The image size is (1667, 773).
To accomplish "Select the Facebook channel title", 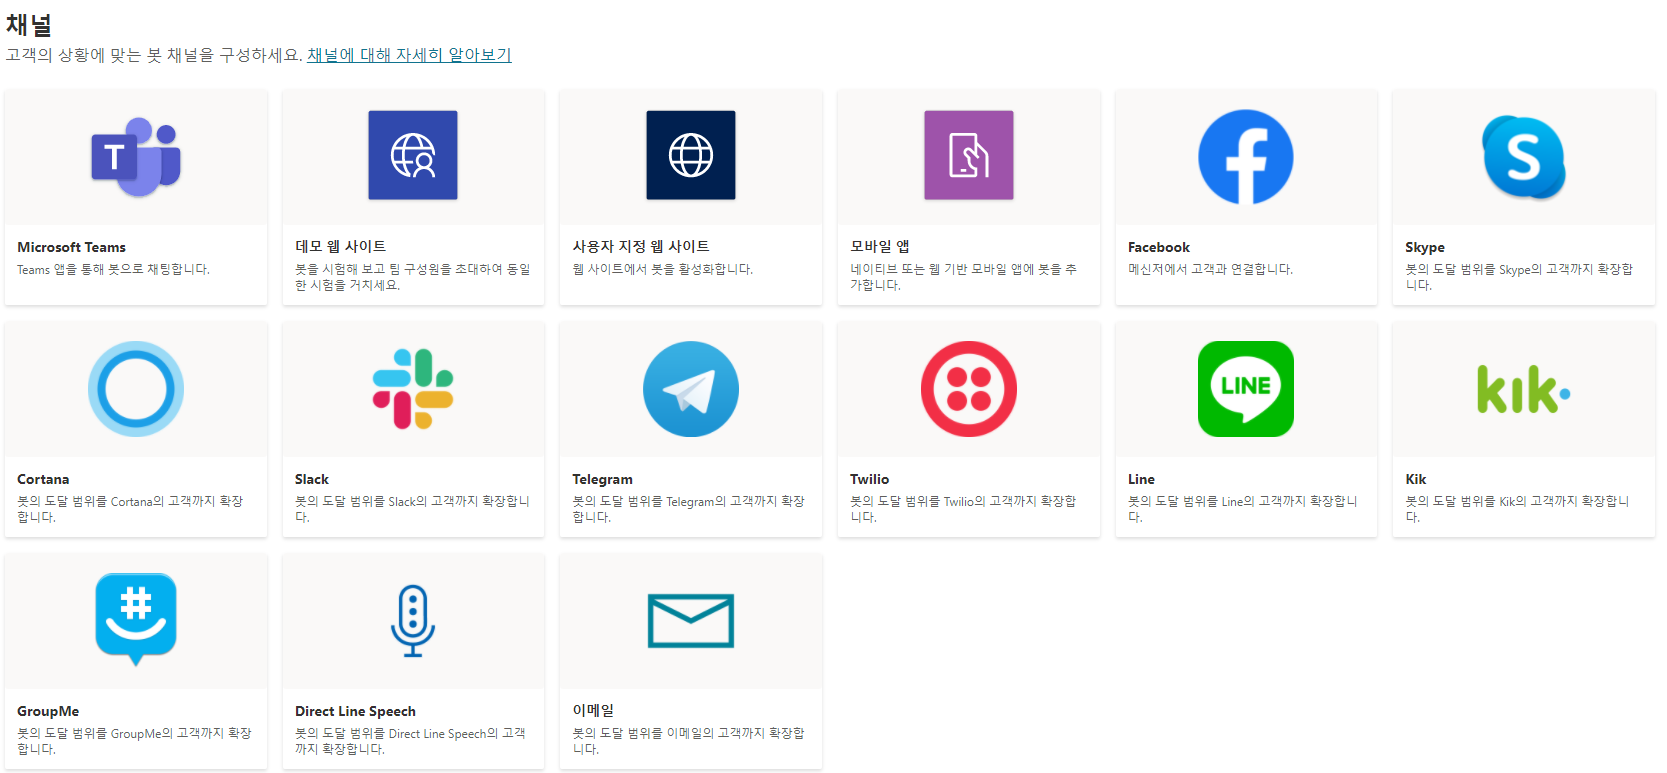I will [1159, 247].
